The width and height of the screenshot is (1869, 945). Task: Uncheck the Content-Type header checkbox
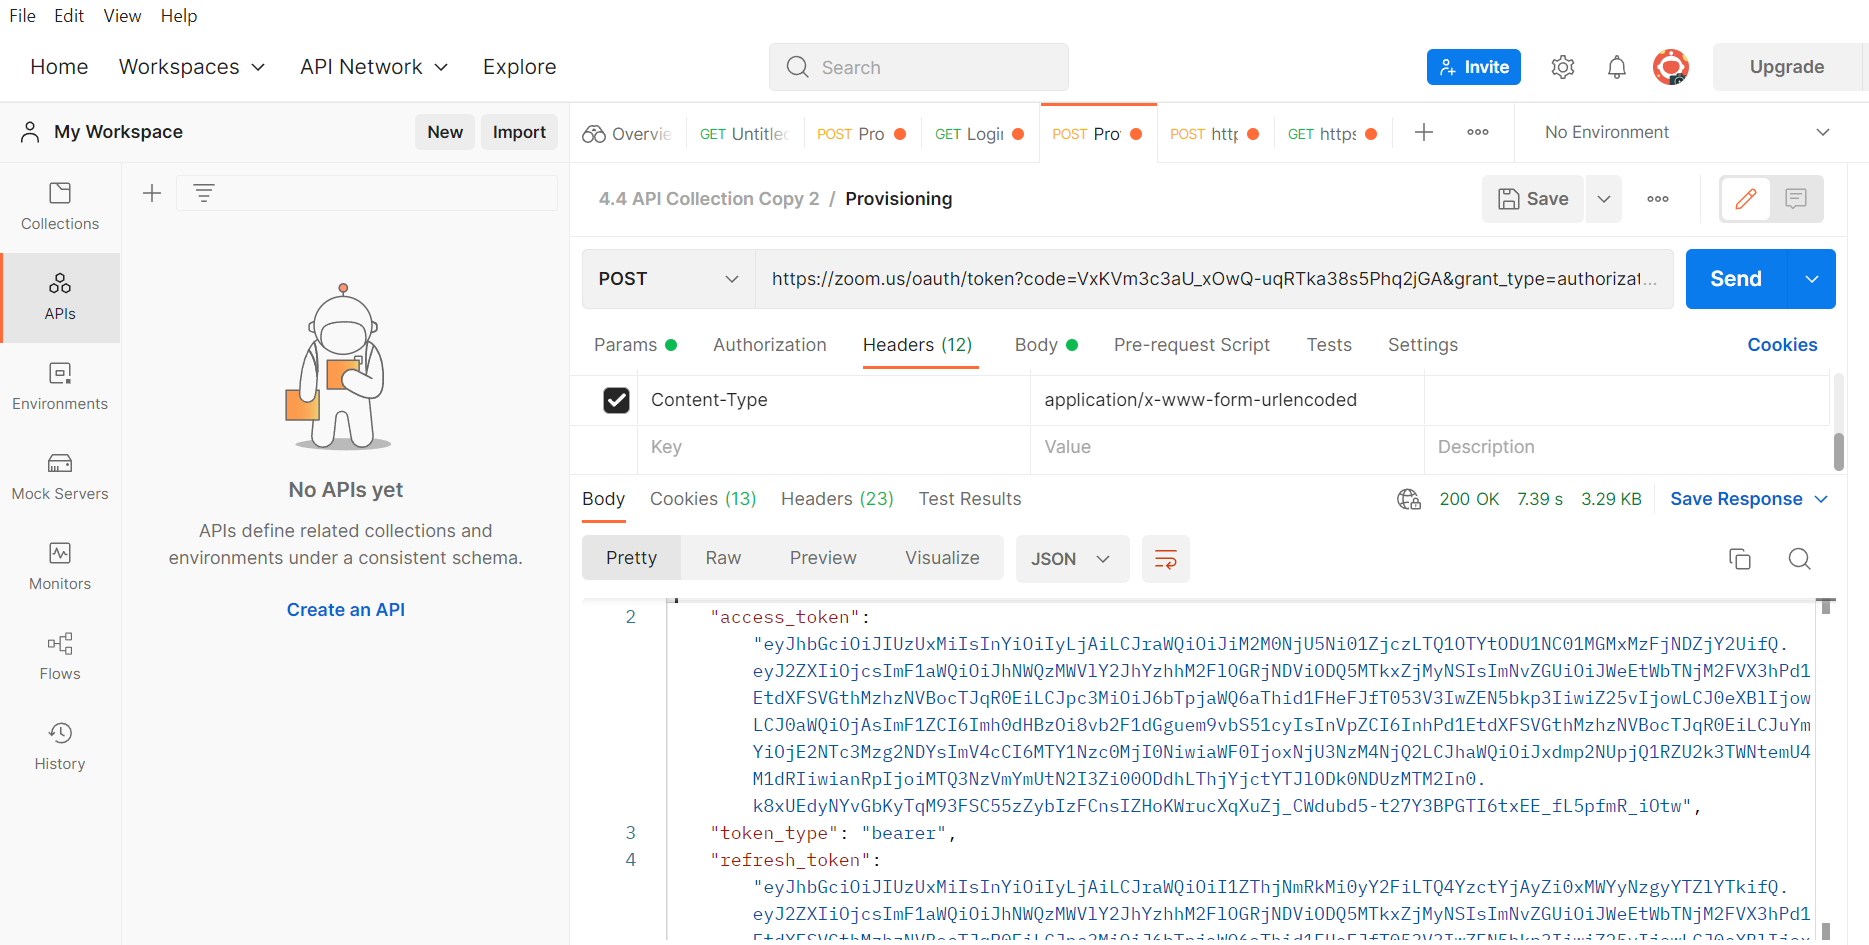(x=617, y=400)
